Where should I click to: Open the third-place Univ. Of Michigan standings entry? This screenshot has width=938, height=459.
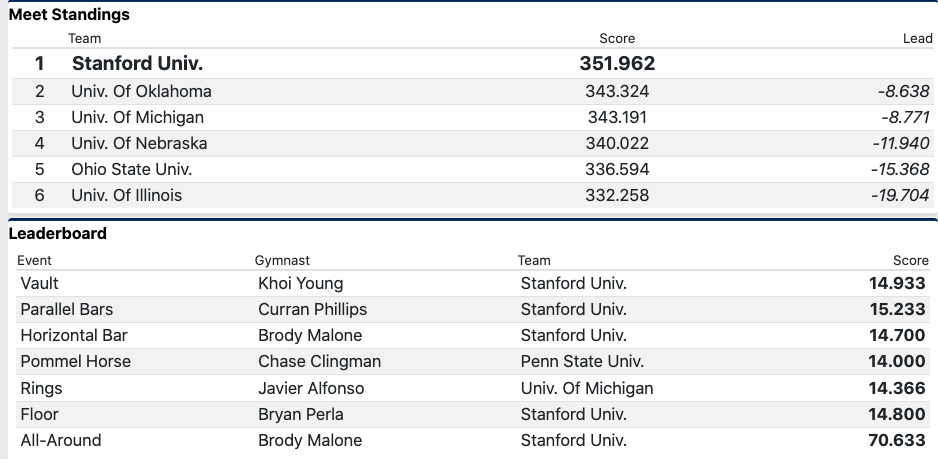click(137, 117)
